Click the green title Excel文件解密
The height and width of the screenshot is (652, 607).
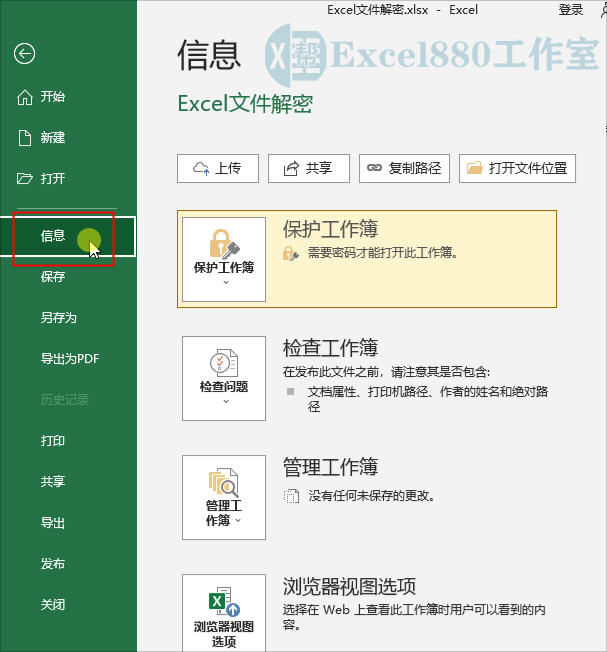click(x=245, y=104)
